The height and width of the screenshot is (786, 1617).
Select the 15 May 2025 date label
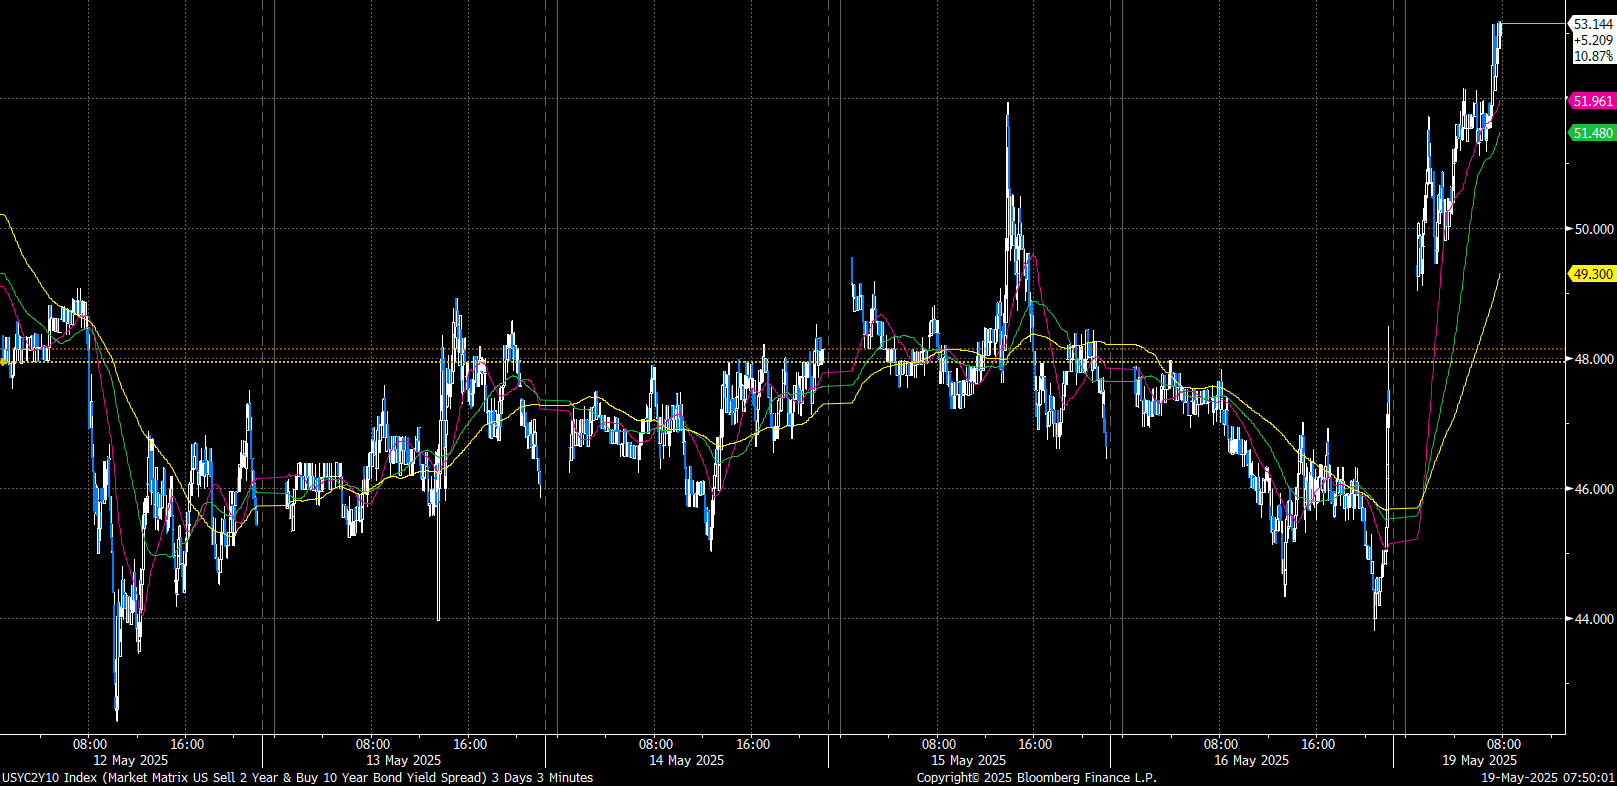(968, 761)
